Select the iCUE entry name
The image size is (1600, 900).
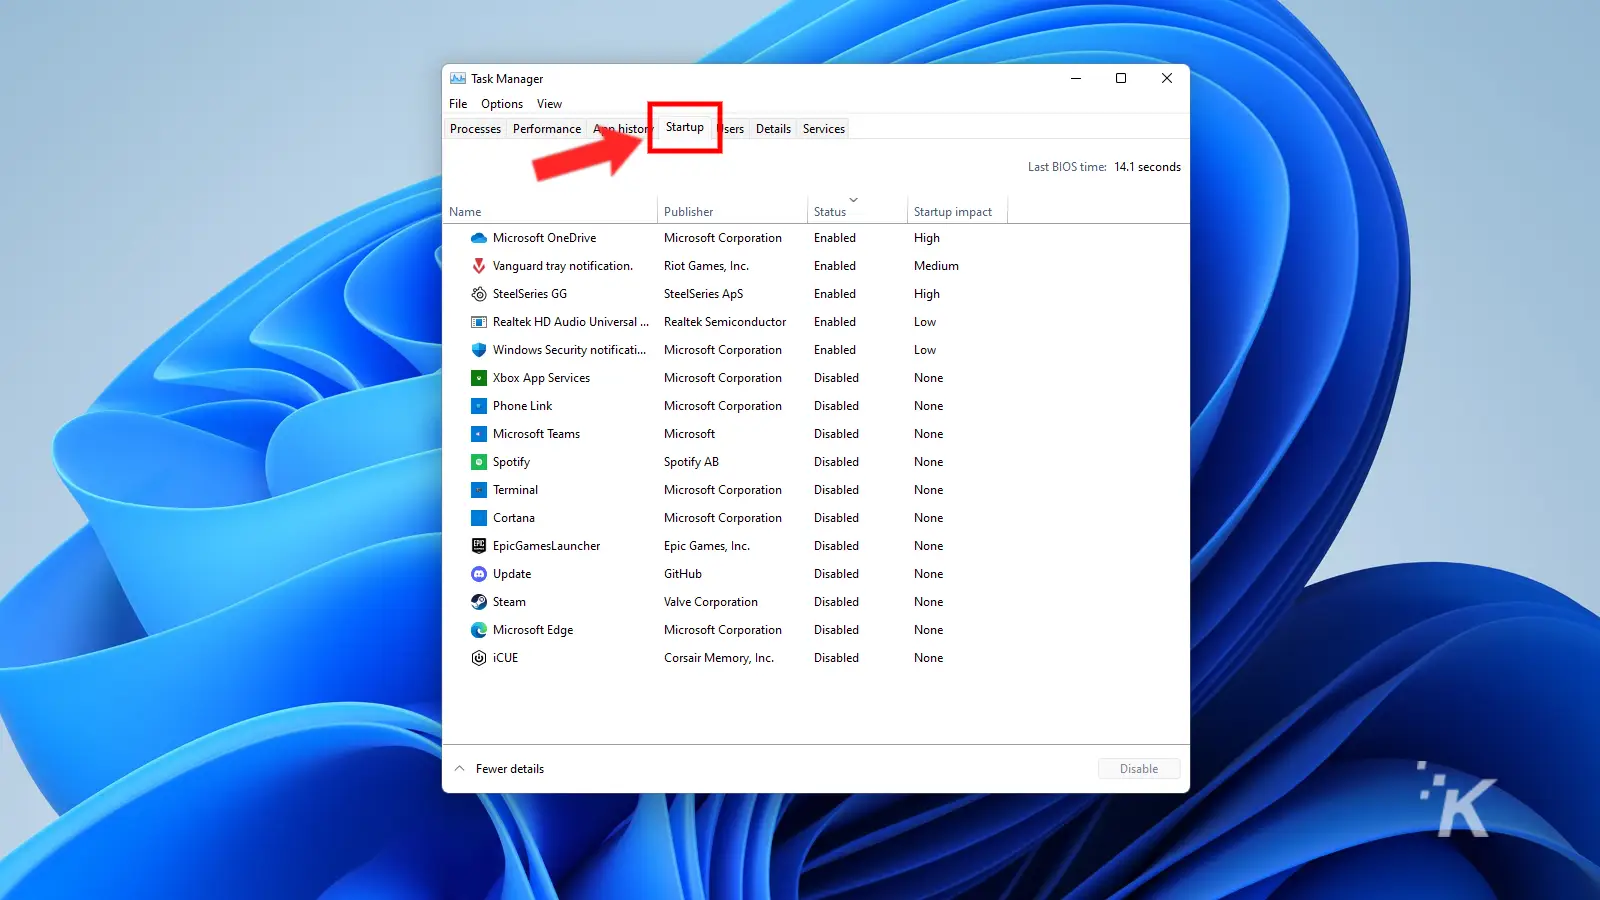pos(505,658)
